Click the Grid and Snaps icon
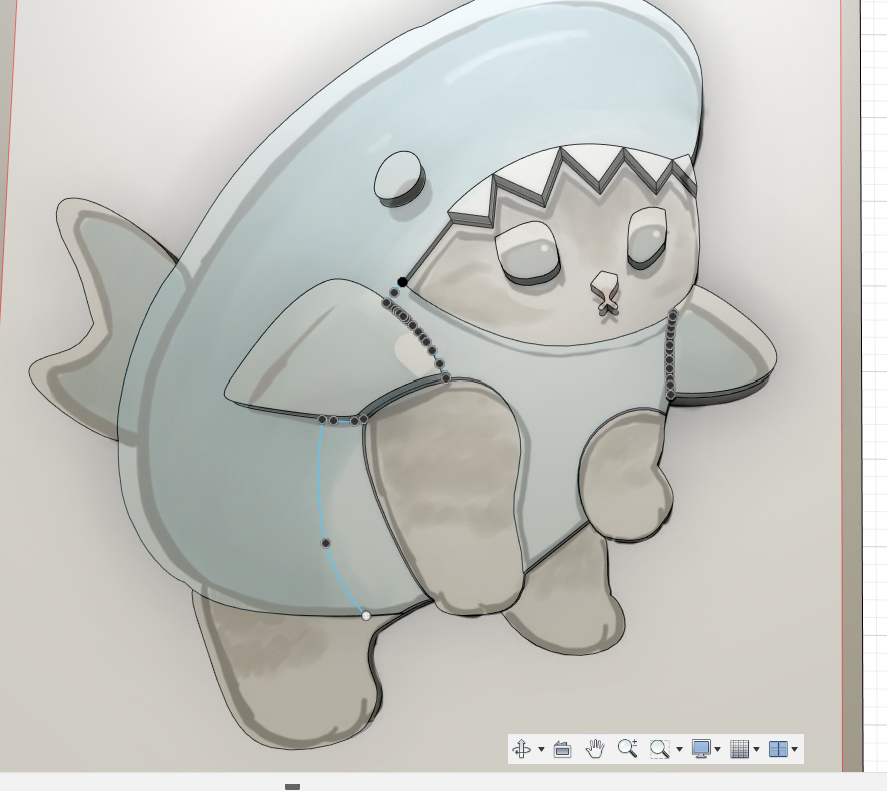The image size is (887, 791). 739,749
